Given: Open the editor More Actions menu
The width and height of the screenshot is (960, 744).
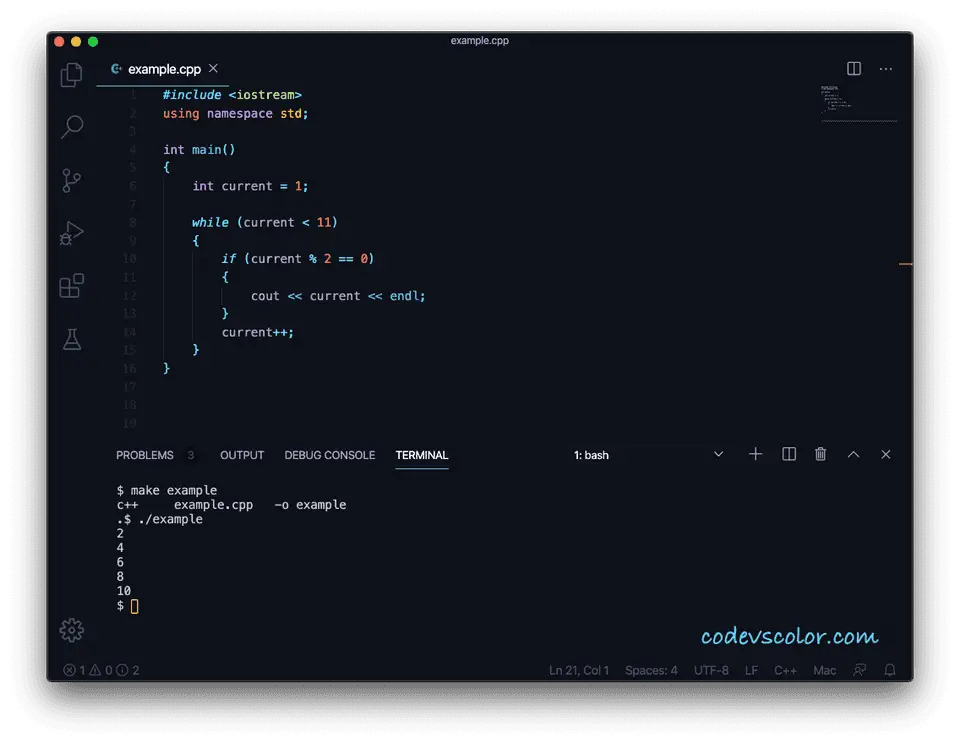Looking at the screenshot, I should (x=885, y=69).
